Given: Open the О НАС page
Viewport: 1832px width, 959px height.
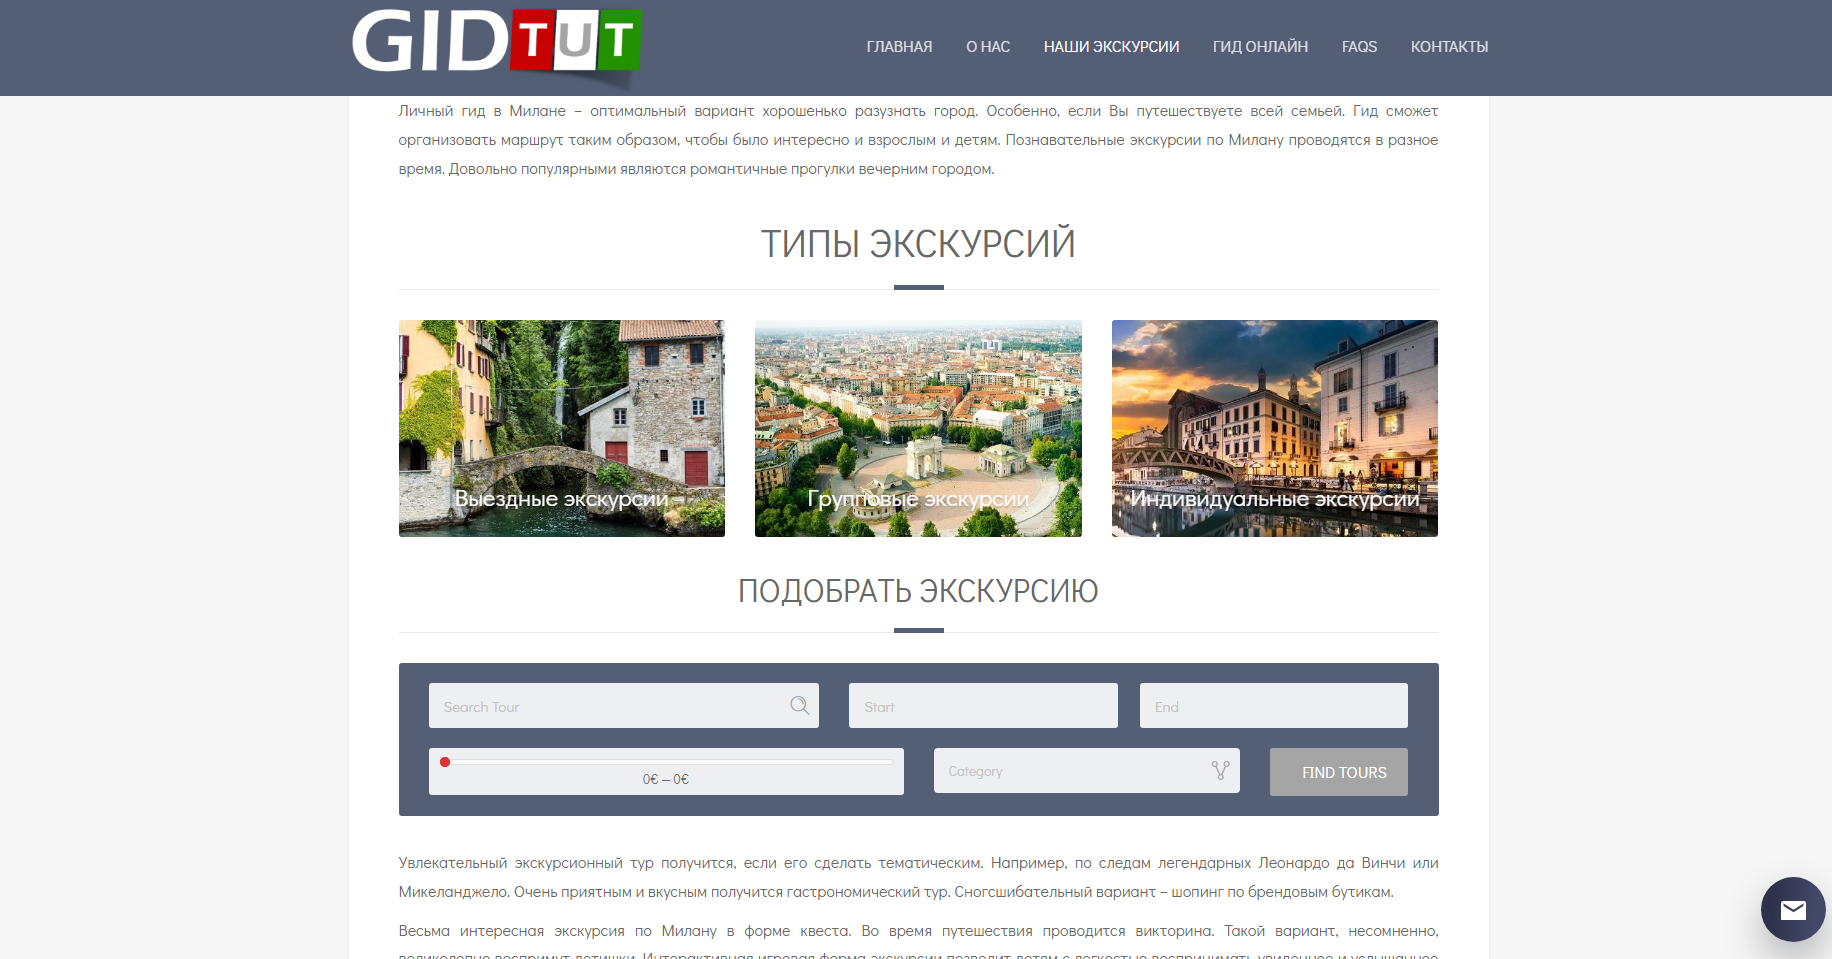Looking at the screenshot, I should coord(987,47).
